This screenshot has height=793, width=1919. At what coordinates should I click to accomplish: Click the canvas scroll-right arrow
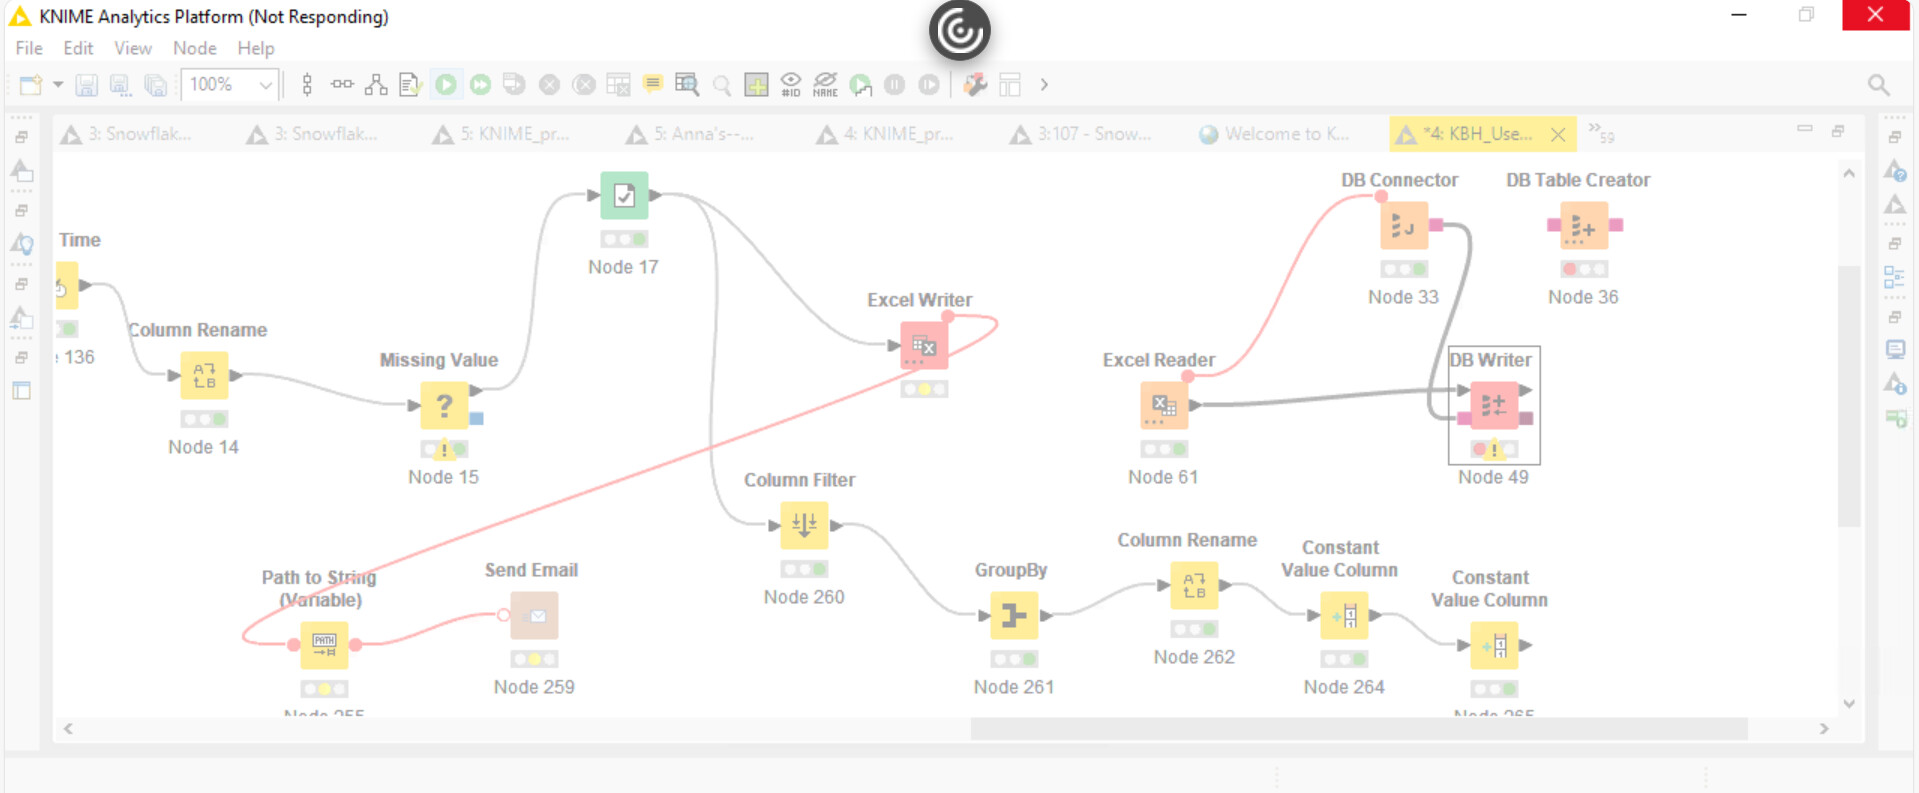[1824, 729]
